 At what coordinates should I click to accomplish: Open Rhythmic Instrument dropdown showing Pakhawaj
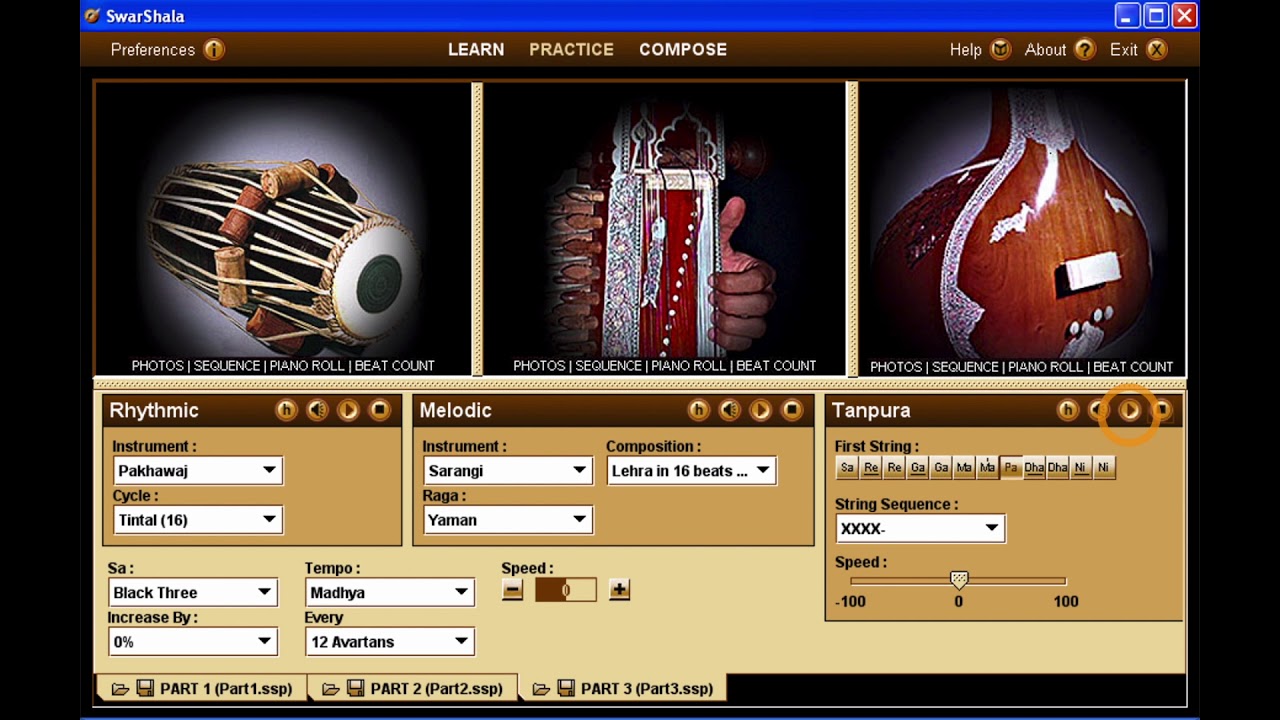point(197,470)
